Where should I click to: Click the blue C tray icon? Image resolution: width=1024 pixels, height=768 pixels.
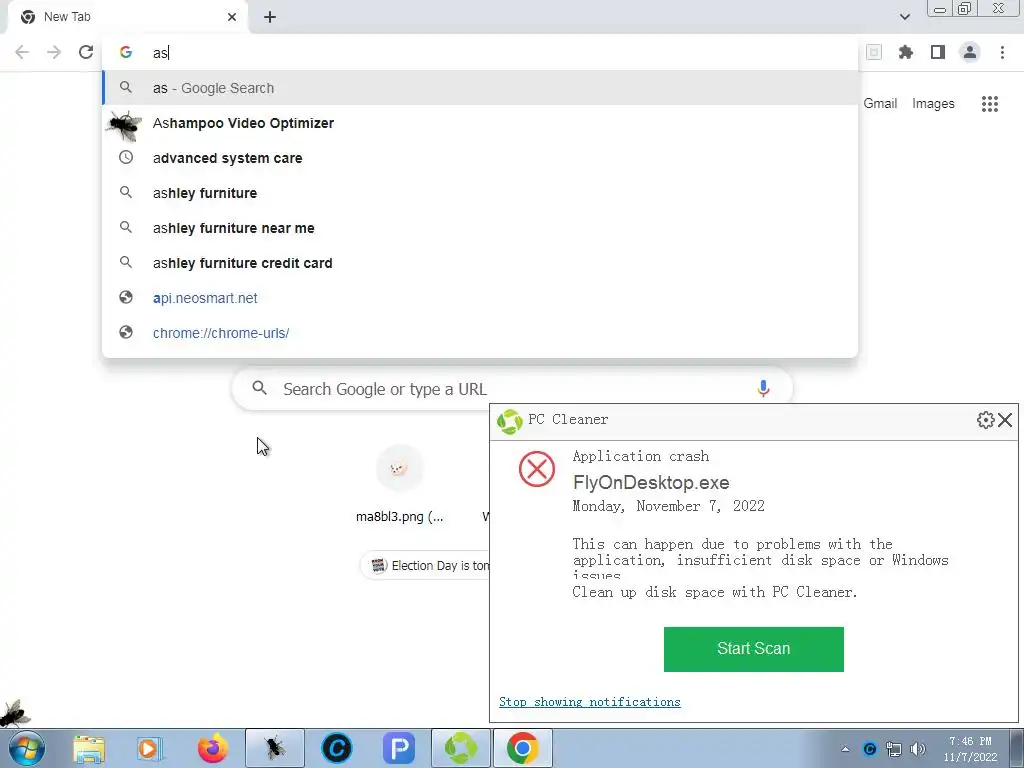pos(869,749)
